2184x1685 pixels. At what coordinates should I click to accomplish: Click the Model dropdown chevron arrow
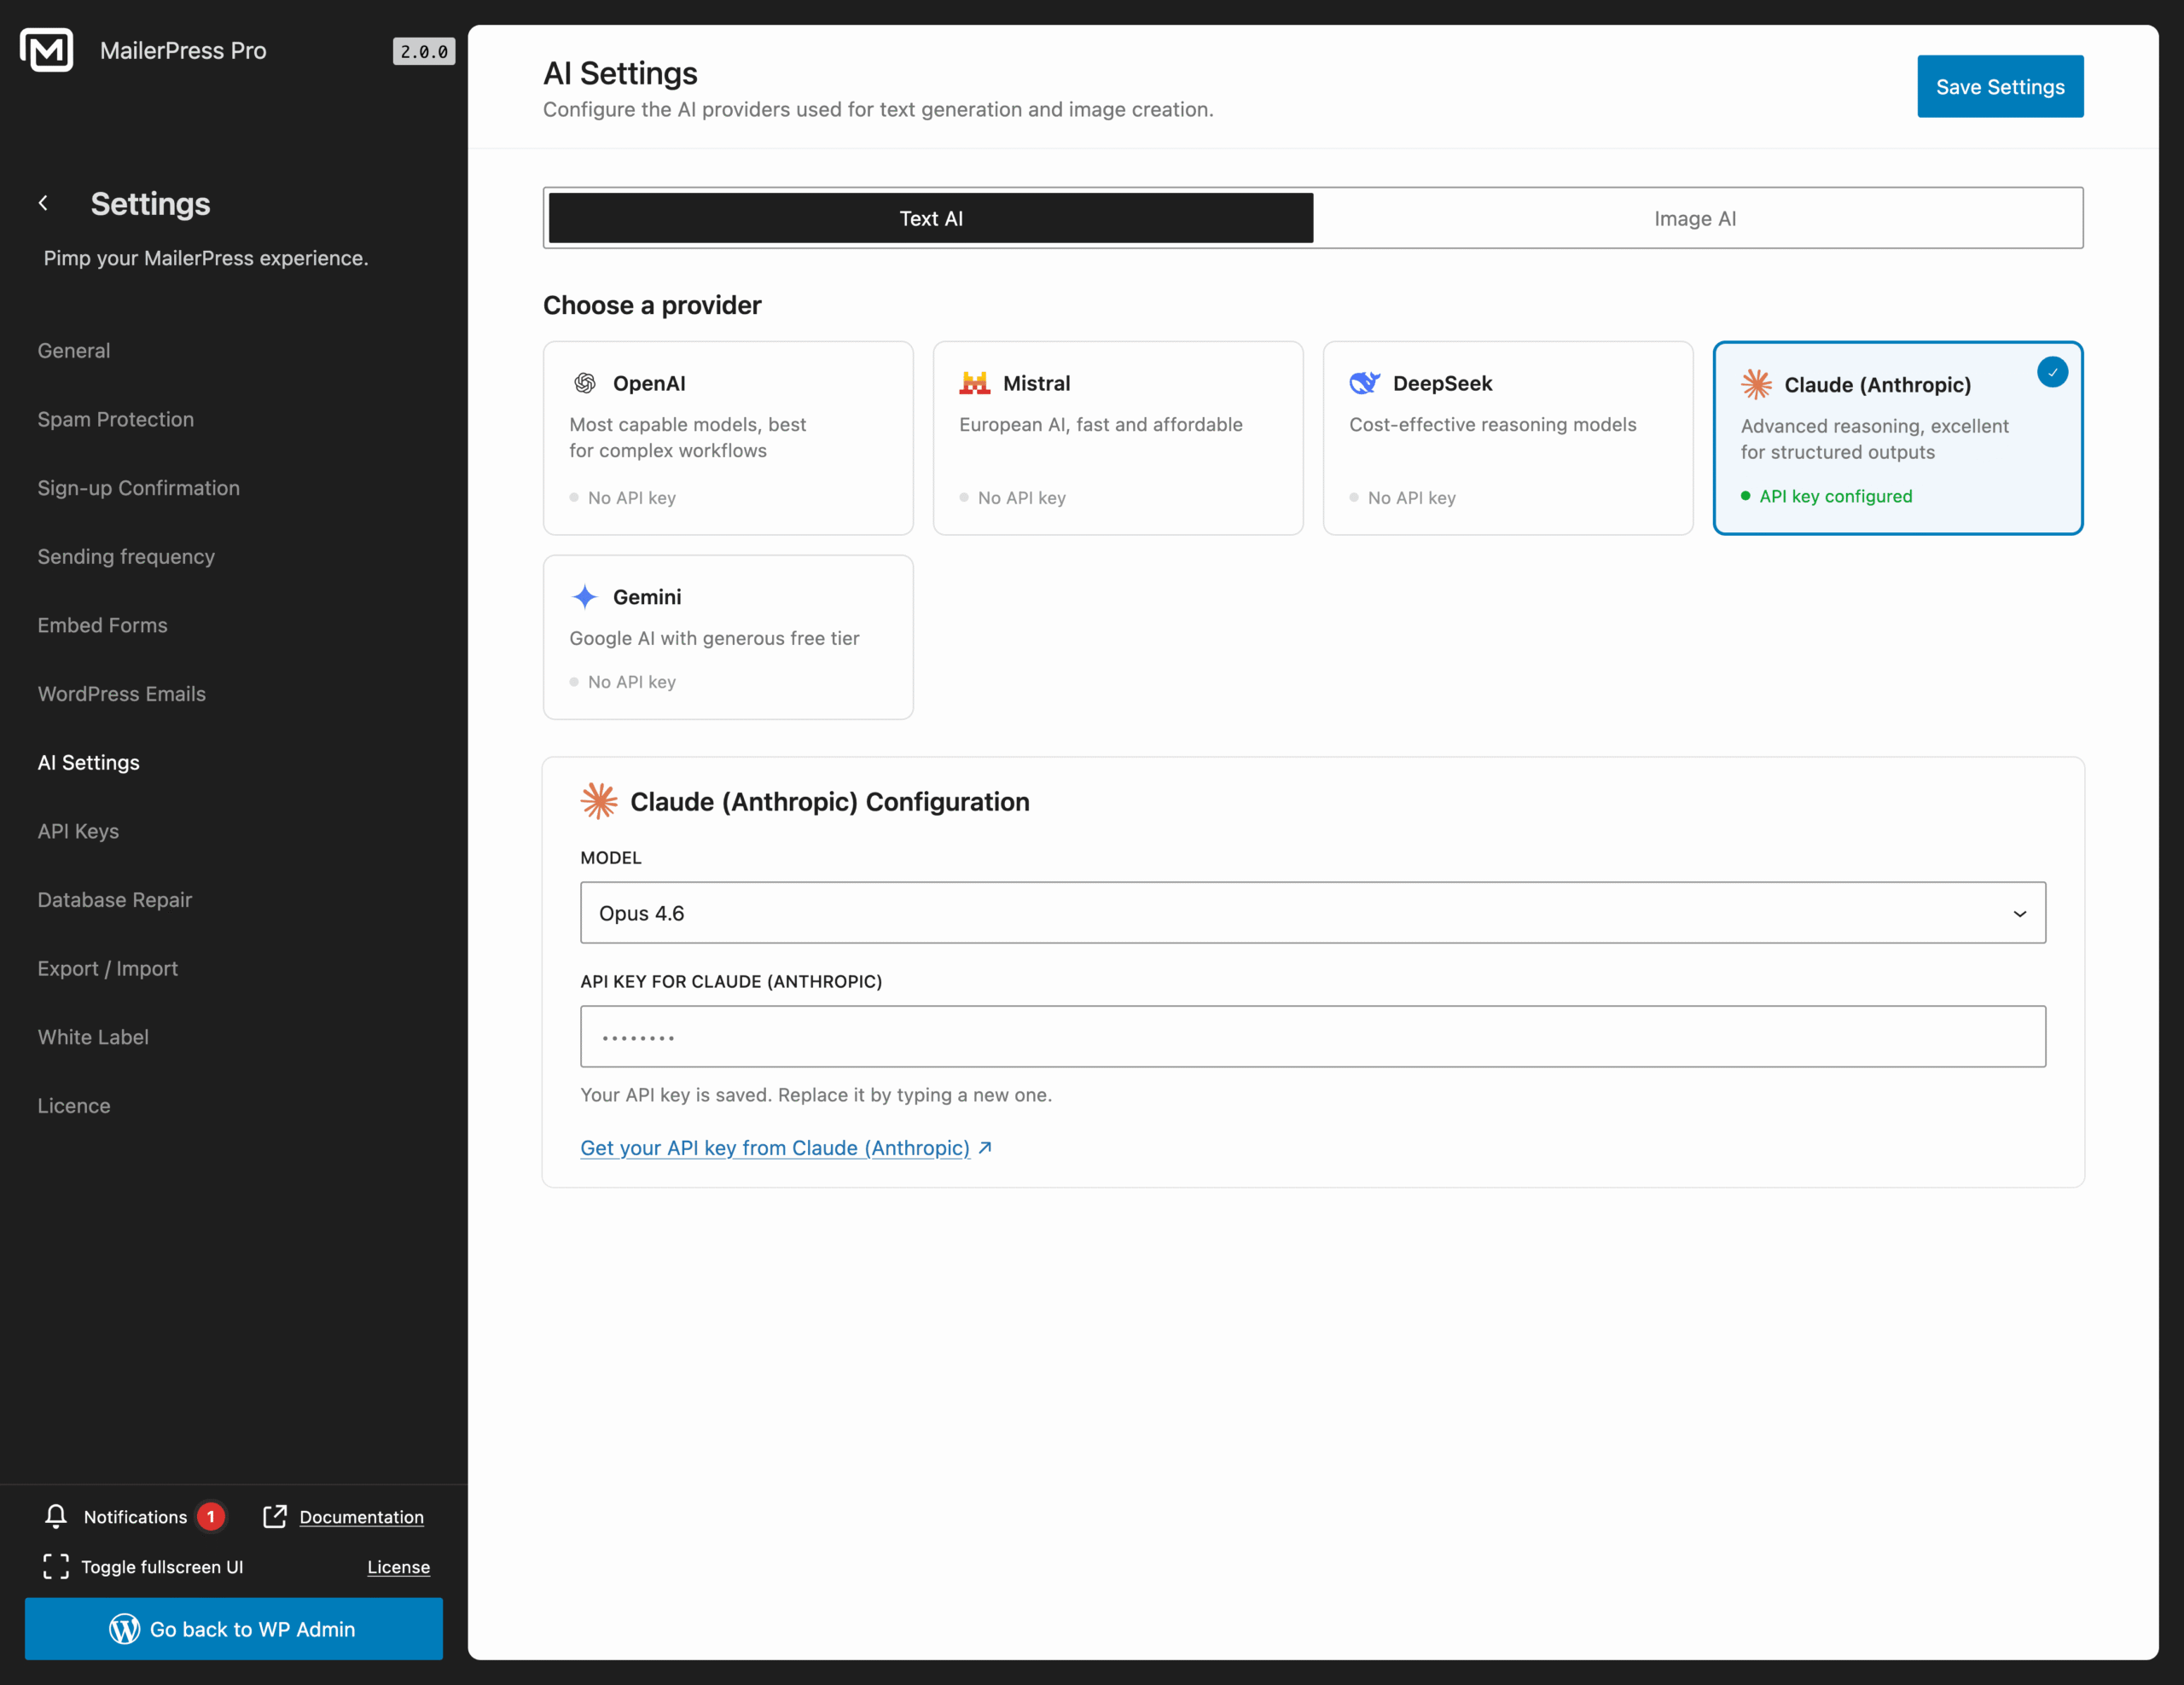click(x=2019, y=913)
